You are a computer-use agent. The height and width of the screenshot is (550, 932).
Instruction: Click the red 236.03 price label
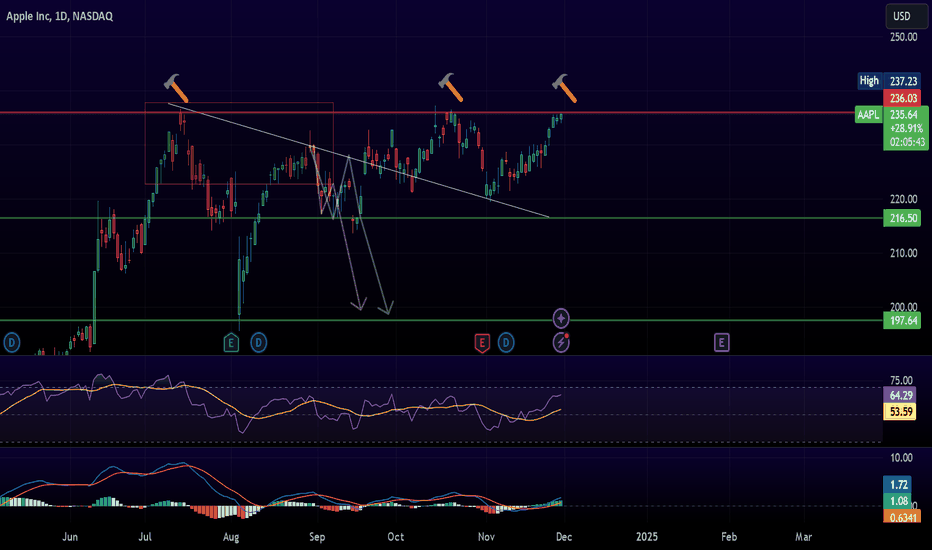(x=902, y=98)
